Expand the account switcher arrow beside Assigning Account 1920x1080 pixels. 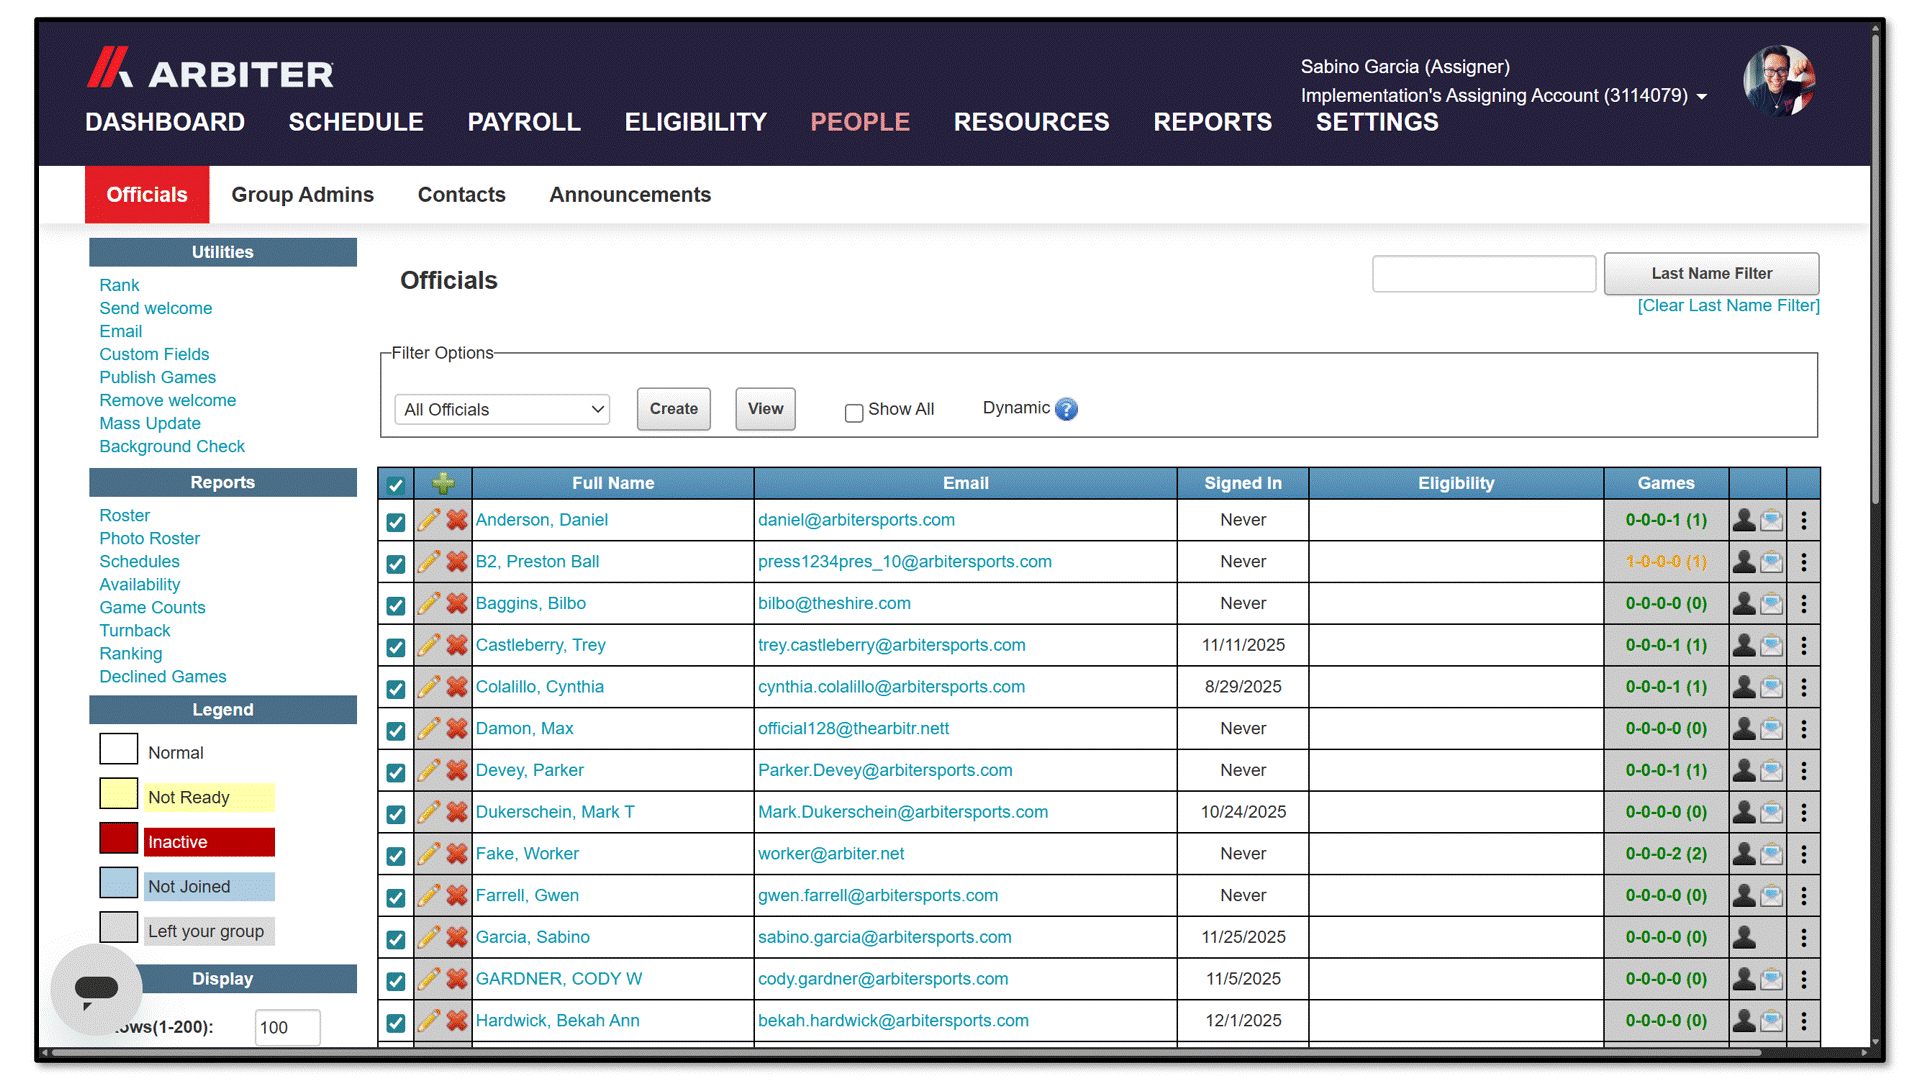[1702, 97]
